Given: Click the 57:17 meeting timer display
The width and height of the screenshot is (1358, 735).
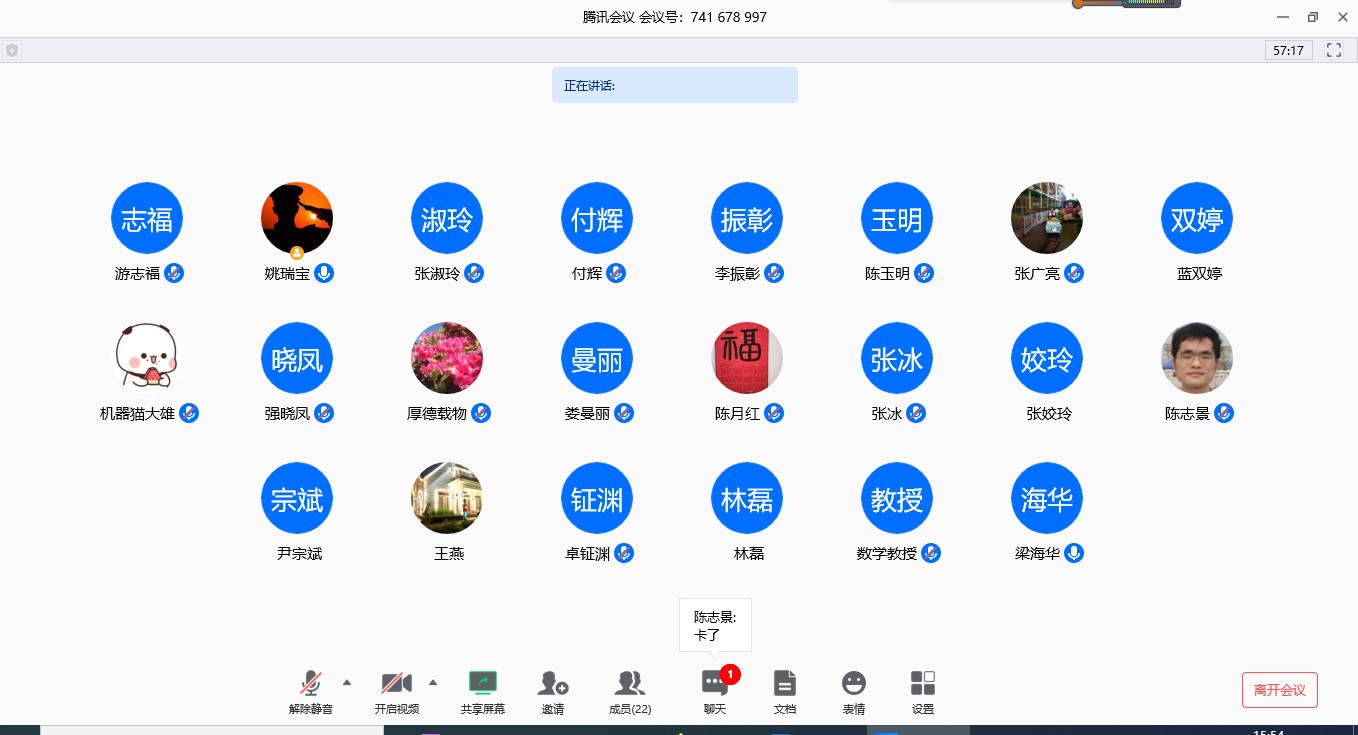Looking at the screenshot, I should pyautogui.click(x=1288, y=50).
